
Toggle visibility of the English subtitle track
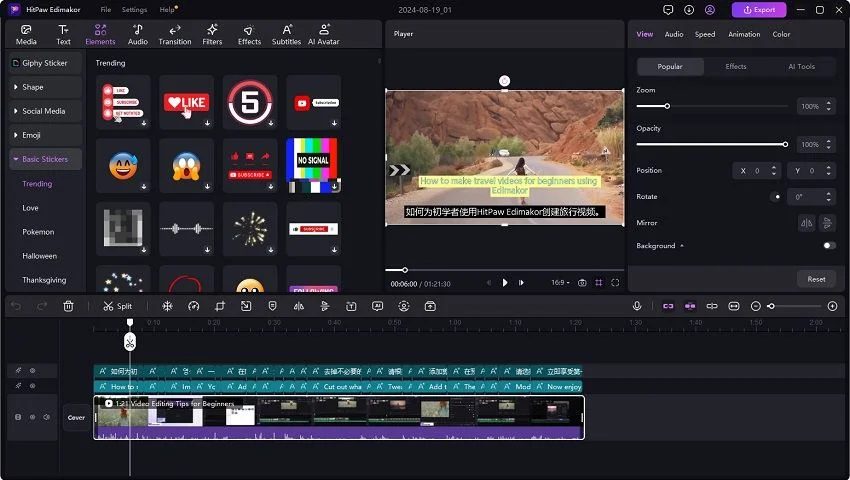[33, 386]
